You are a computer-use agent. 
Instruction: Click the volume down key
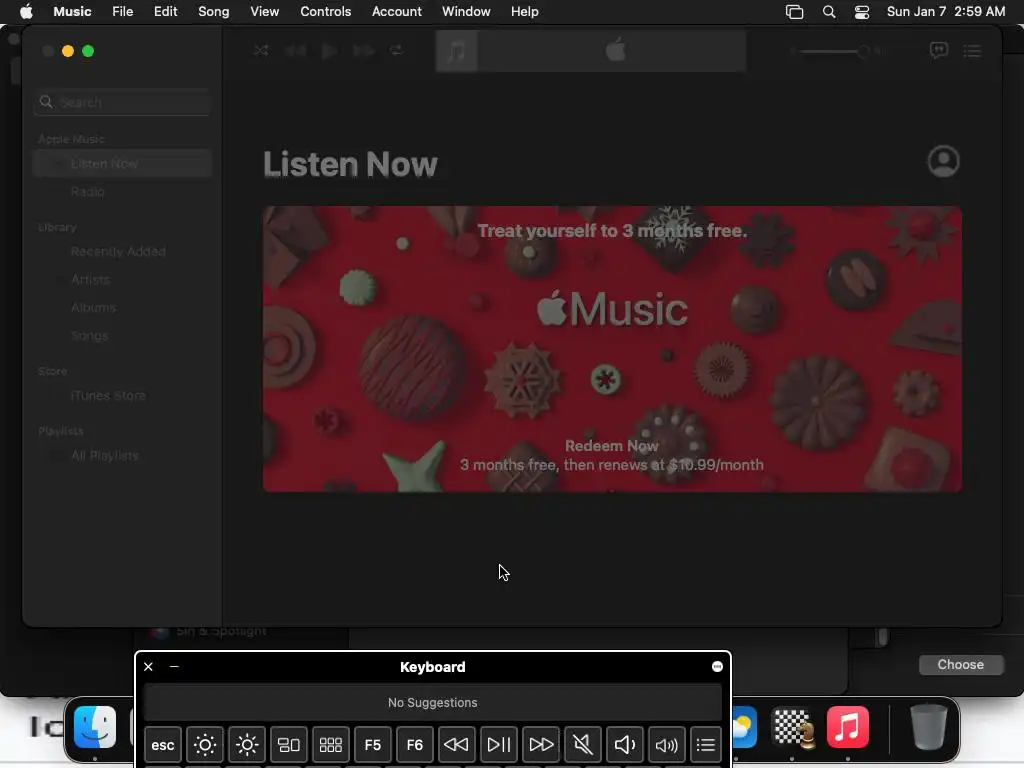point(625,744)
